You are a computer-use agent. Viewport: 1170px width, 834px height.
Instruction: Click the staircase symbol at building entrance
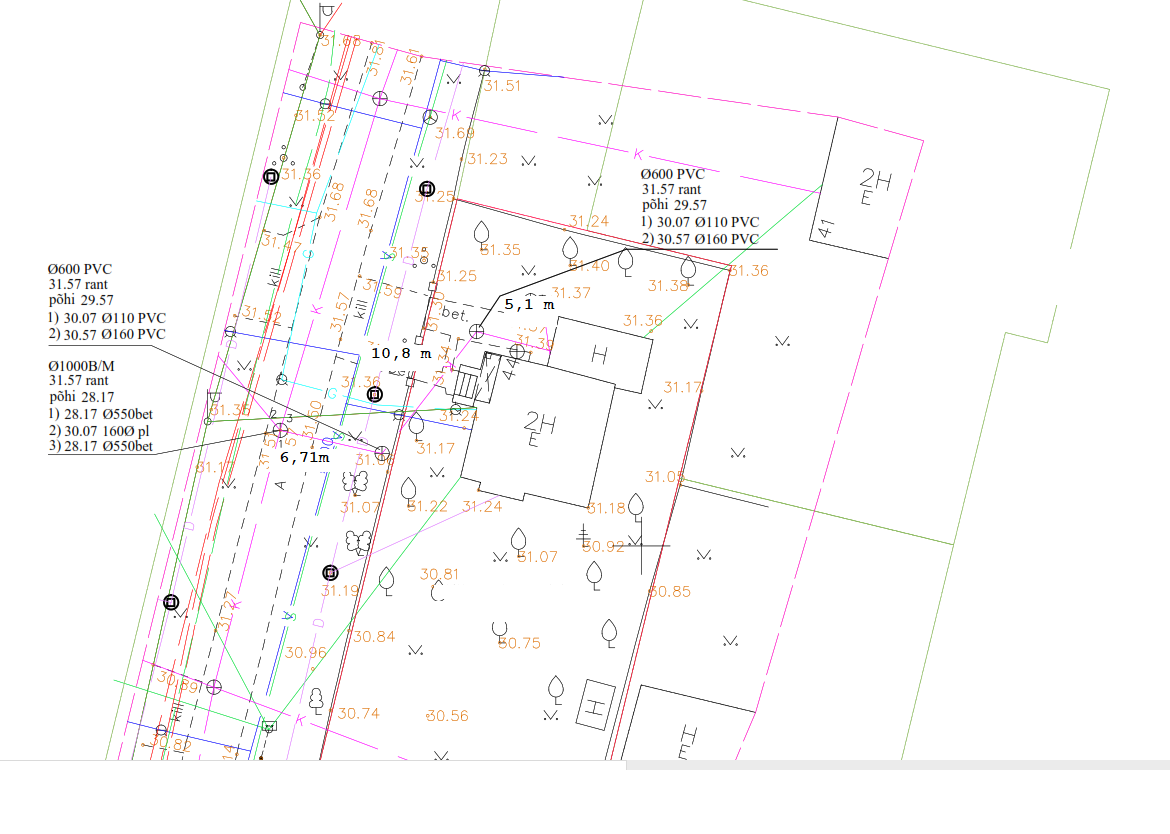(x=468, y=382)
